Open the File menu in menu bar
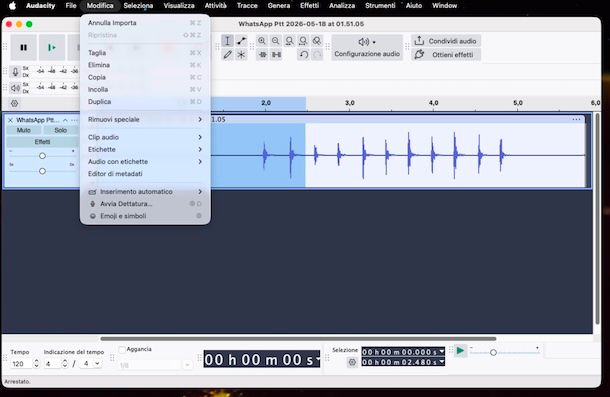Image resolution: width=610 pixels, height=397 pixels. point(71,5)
